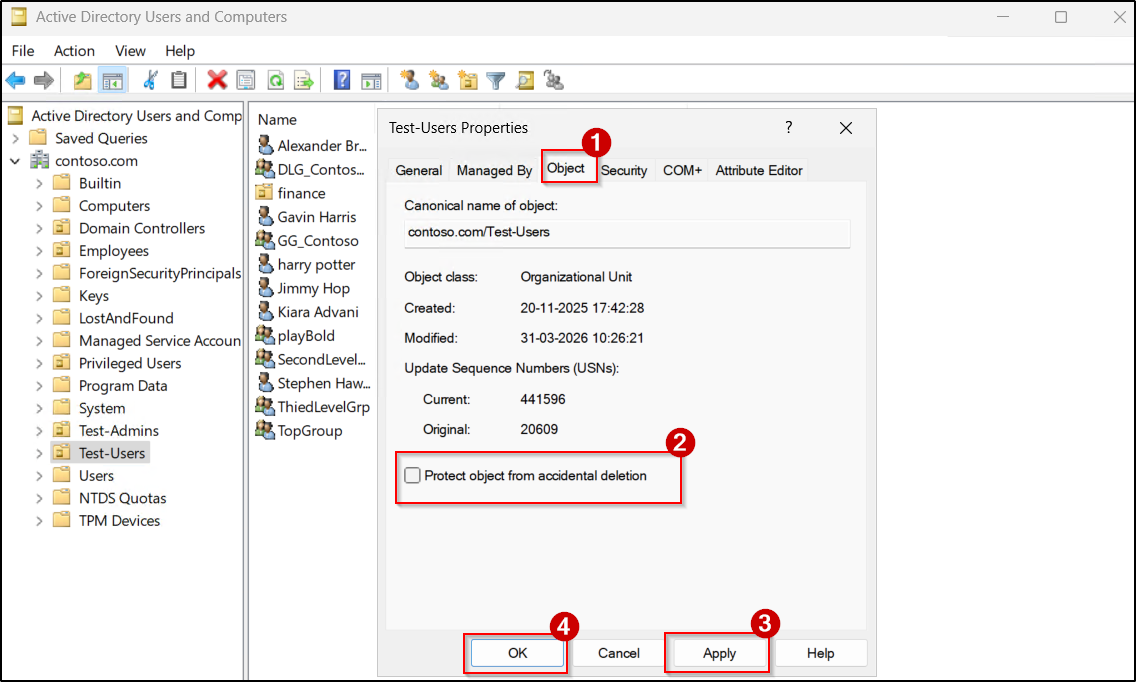Viewport: 1136px width, 682px height.
Task: Open the Filter options icon
Action: point(495,80)
